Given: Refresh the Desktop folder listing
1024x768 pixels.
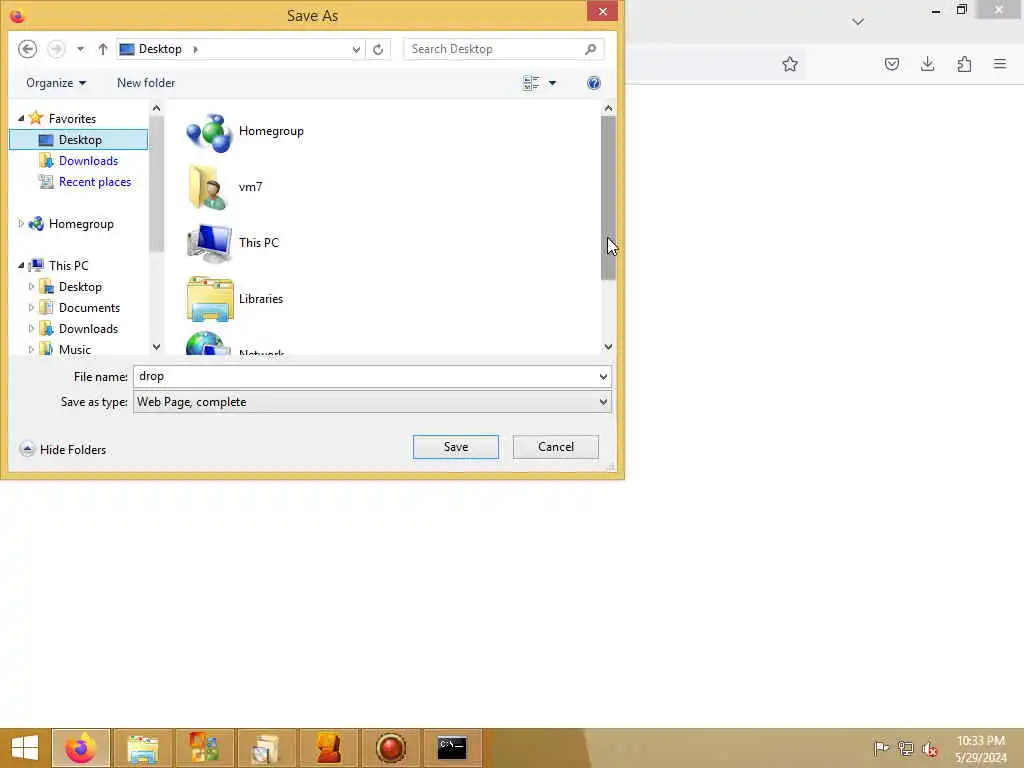Looking at the screenshot, I should click(378, 49).
